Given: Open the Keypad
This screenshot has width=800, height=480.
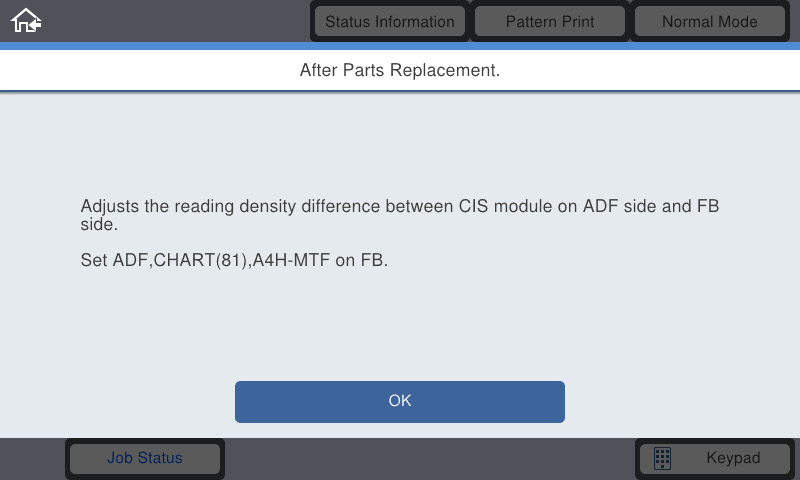Looking at the screenshot, I should pos(714,458).
